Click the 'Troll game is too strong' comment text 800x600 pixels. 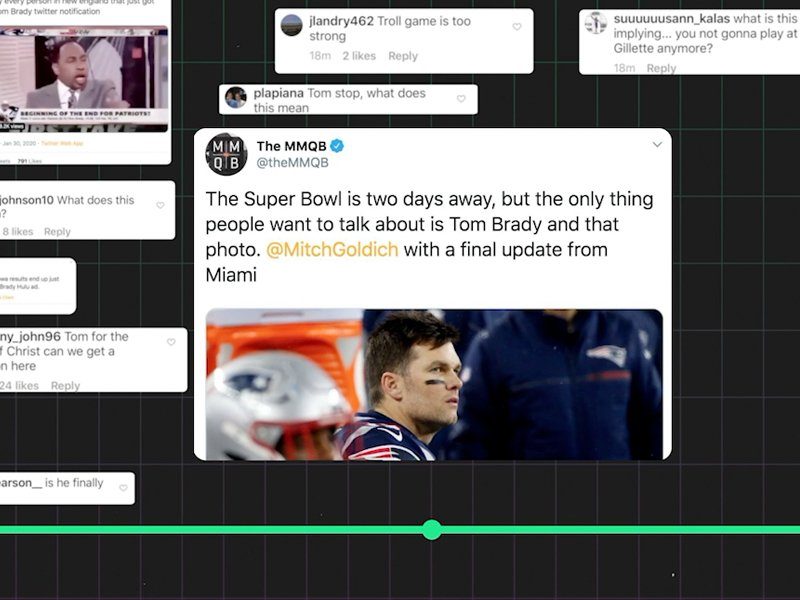point(390,29)
